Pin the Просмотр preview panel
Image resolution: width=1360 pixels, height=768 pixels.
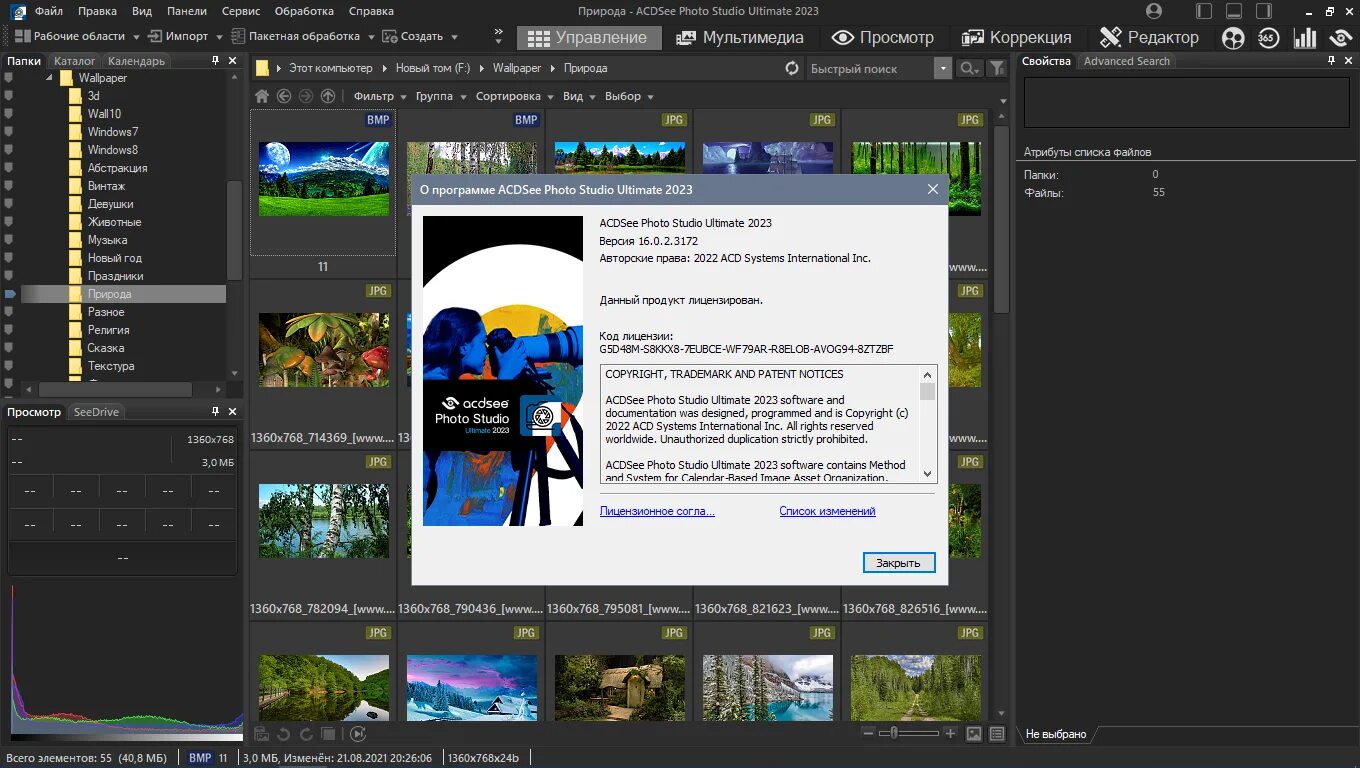[215, 412]
